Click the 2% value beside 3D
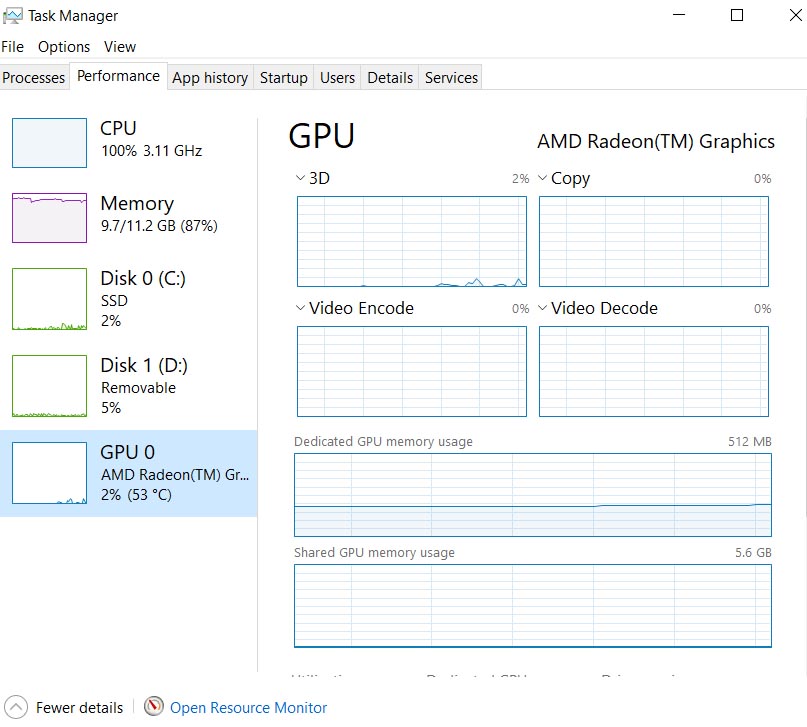Screen dimensions: 807x727 pos(520,179)
